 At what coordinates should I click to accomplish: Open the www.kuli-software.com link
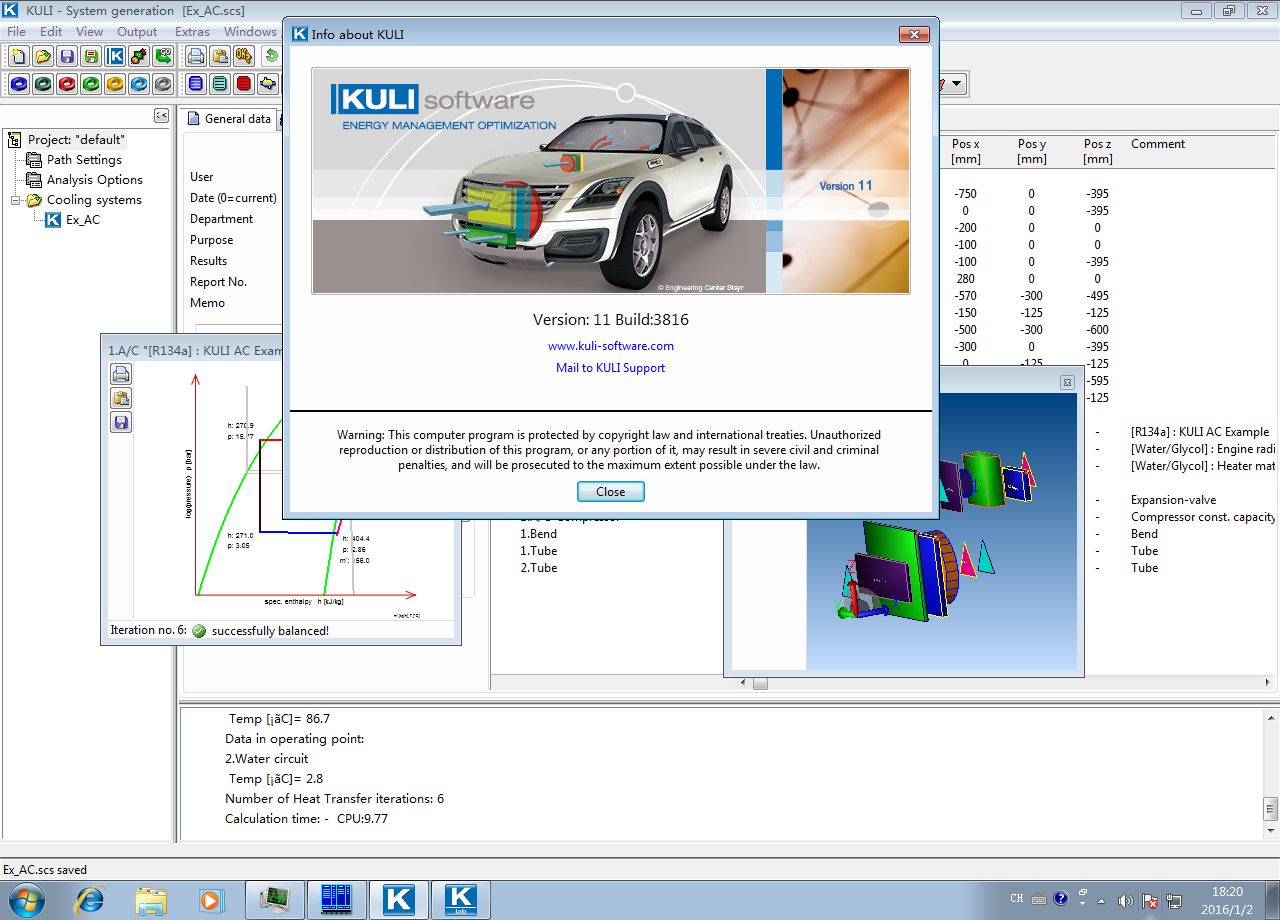pos(611,346)
